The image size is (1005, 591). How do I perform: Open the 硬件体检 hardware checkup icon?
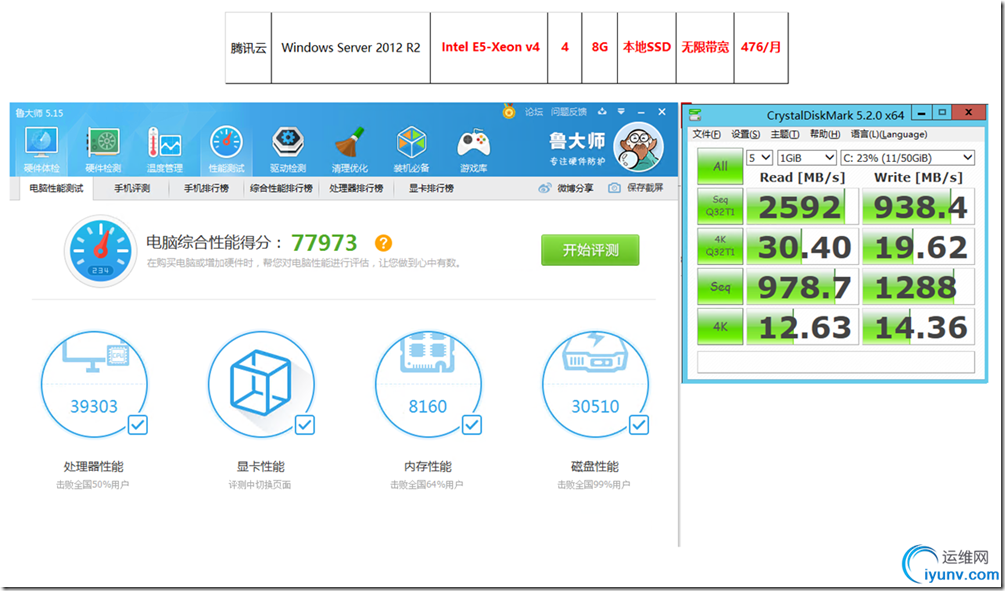coord(42,149)
